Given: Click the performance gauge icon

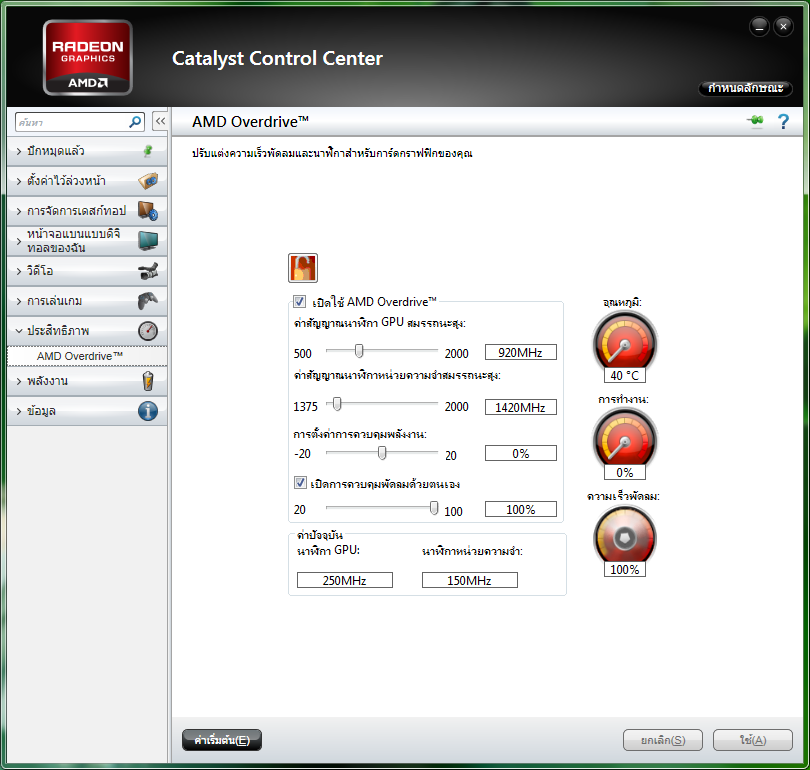Looking at the screenshot, I should (148, 331).
